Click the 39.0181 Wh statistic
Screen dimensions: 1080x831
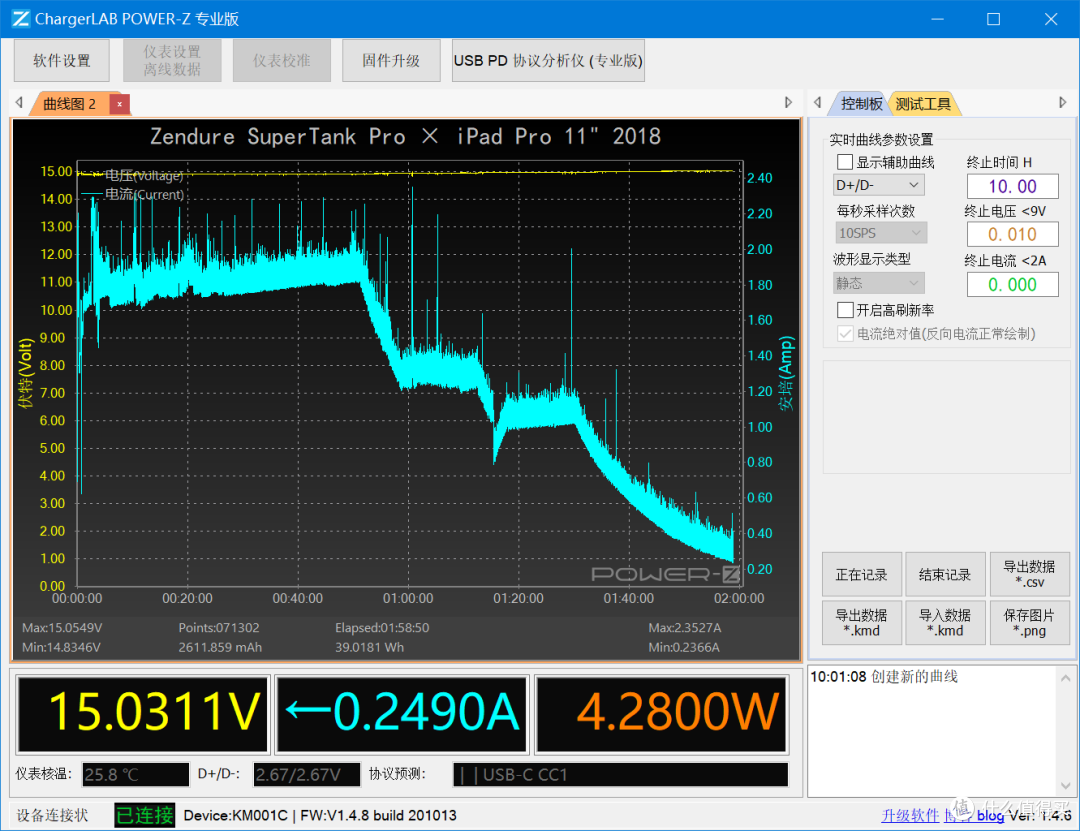(x=369, y=647)
